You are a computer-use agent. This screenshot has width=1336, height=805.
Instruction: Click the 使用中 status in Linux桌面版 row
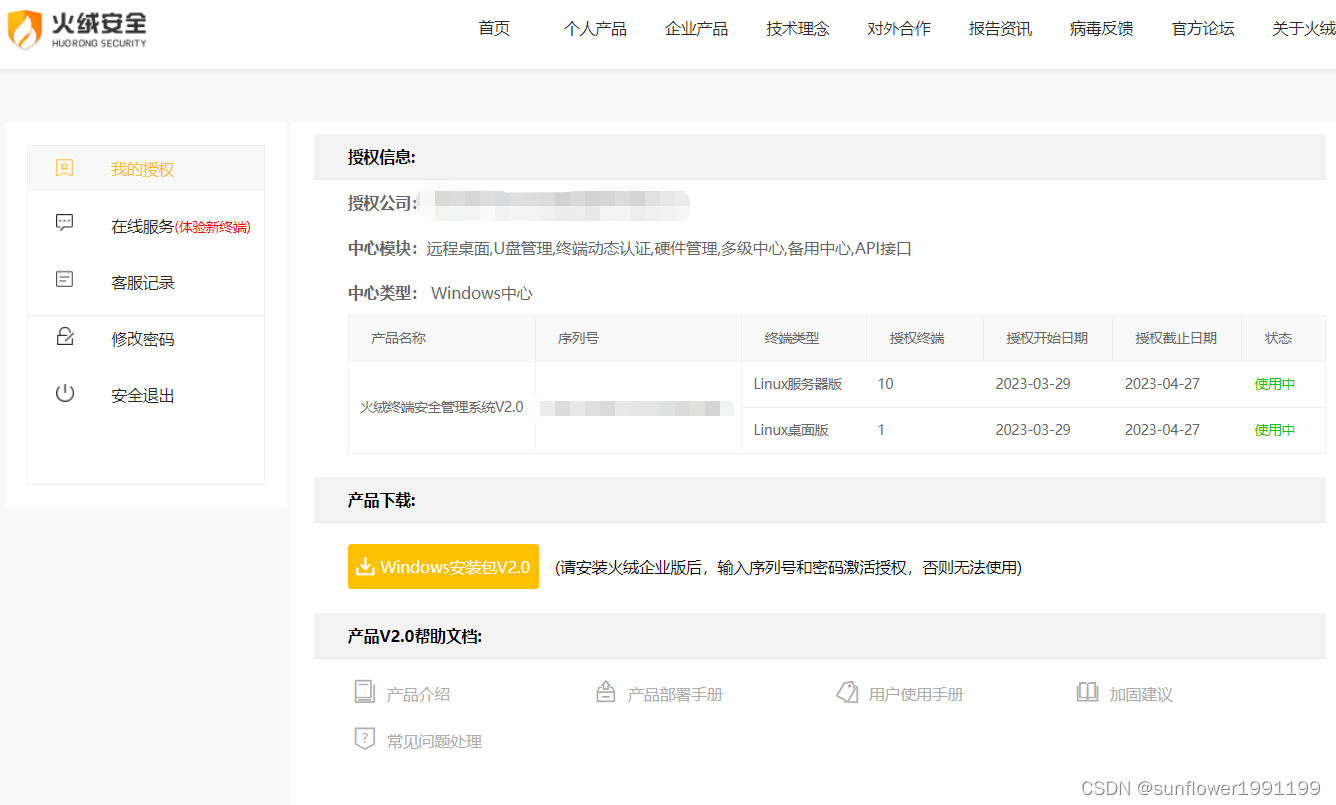[x=1275, y=430]
